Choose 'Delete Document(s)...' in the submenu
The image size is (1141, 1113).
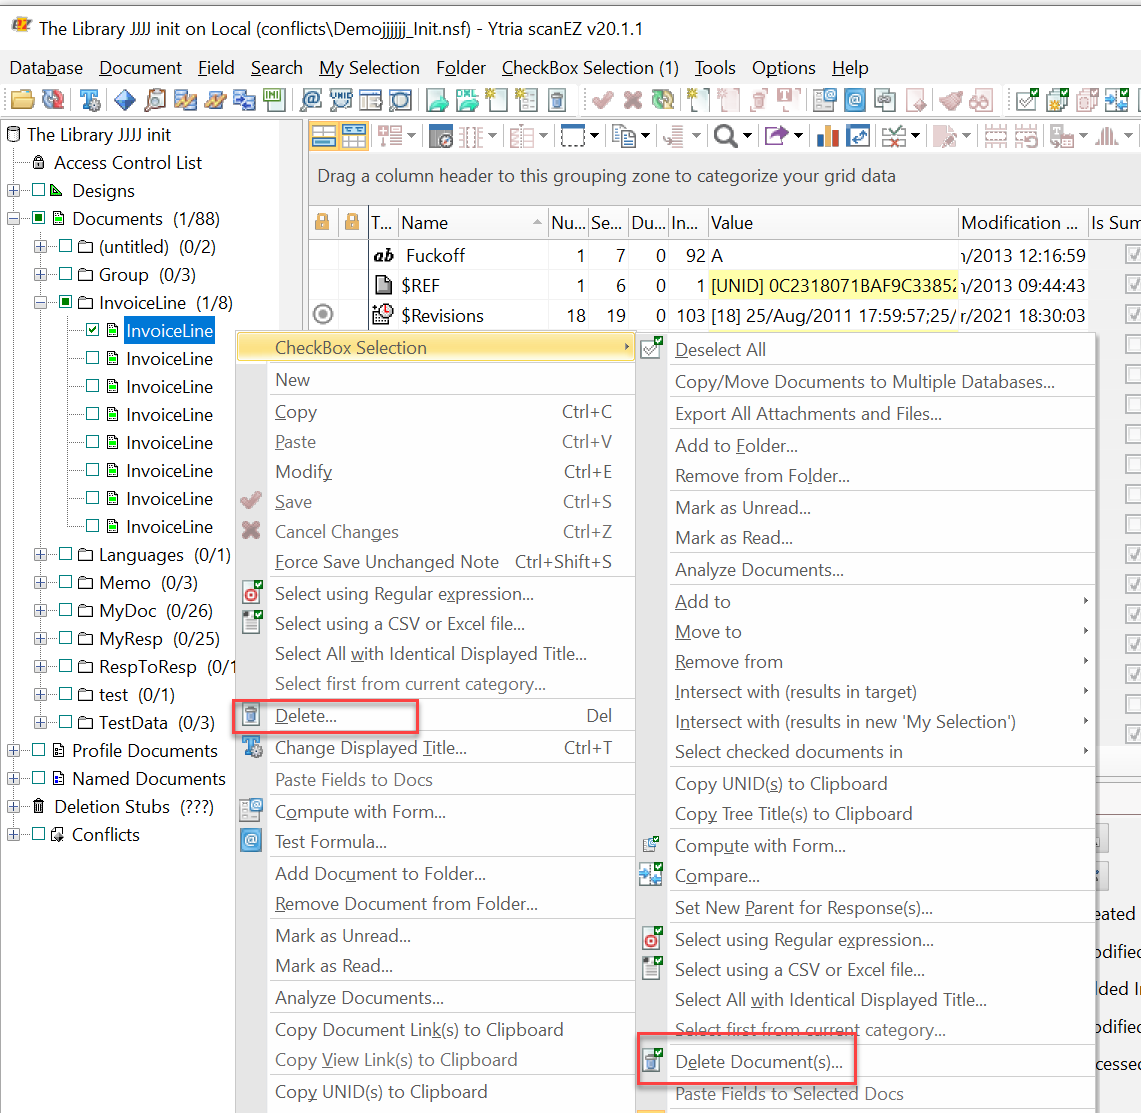758,1062
